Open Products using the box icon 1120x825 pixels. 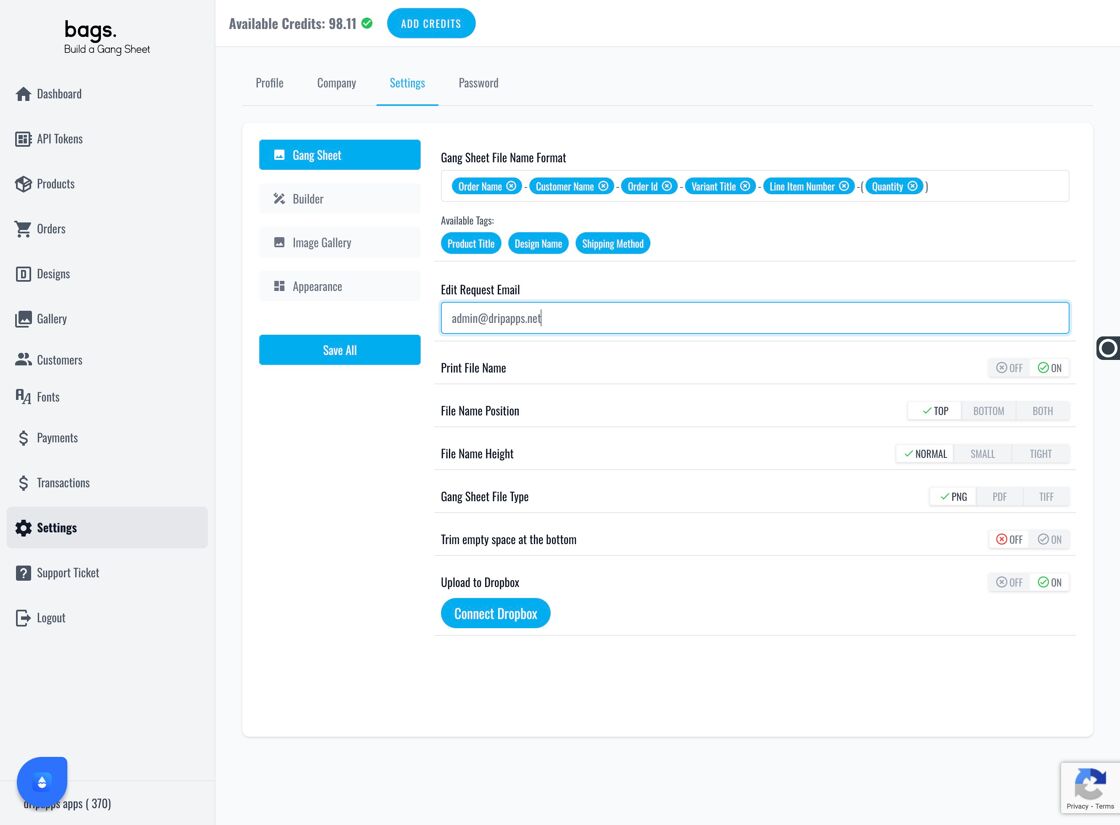point(24,184)
